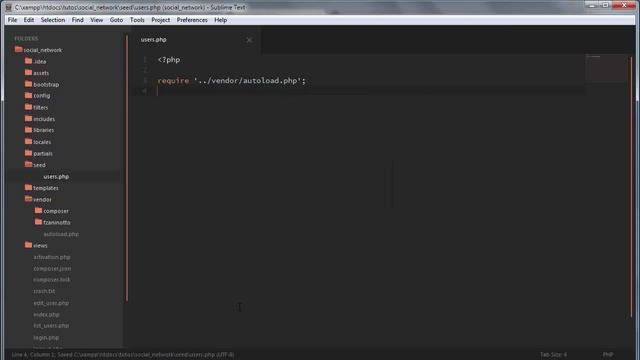This screenshot has height=360, width=640.
Task: Open the Selection menu
Action: click(x=53, y=20)
